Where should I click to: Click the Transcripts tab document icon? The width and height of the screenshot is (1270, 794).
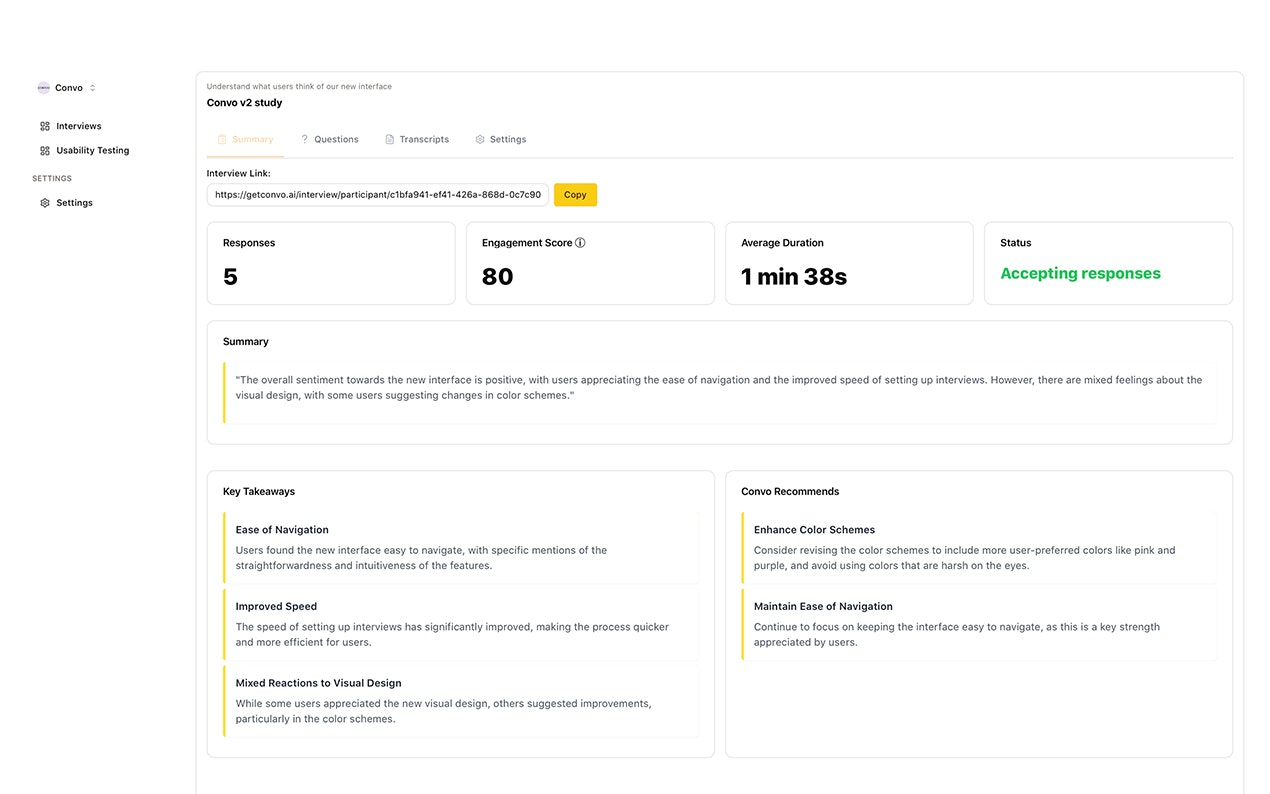[x=390, y=140]
